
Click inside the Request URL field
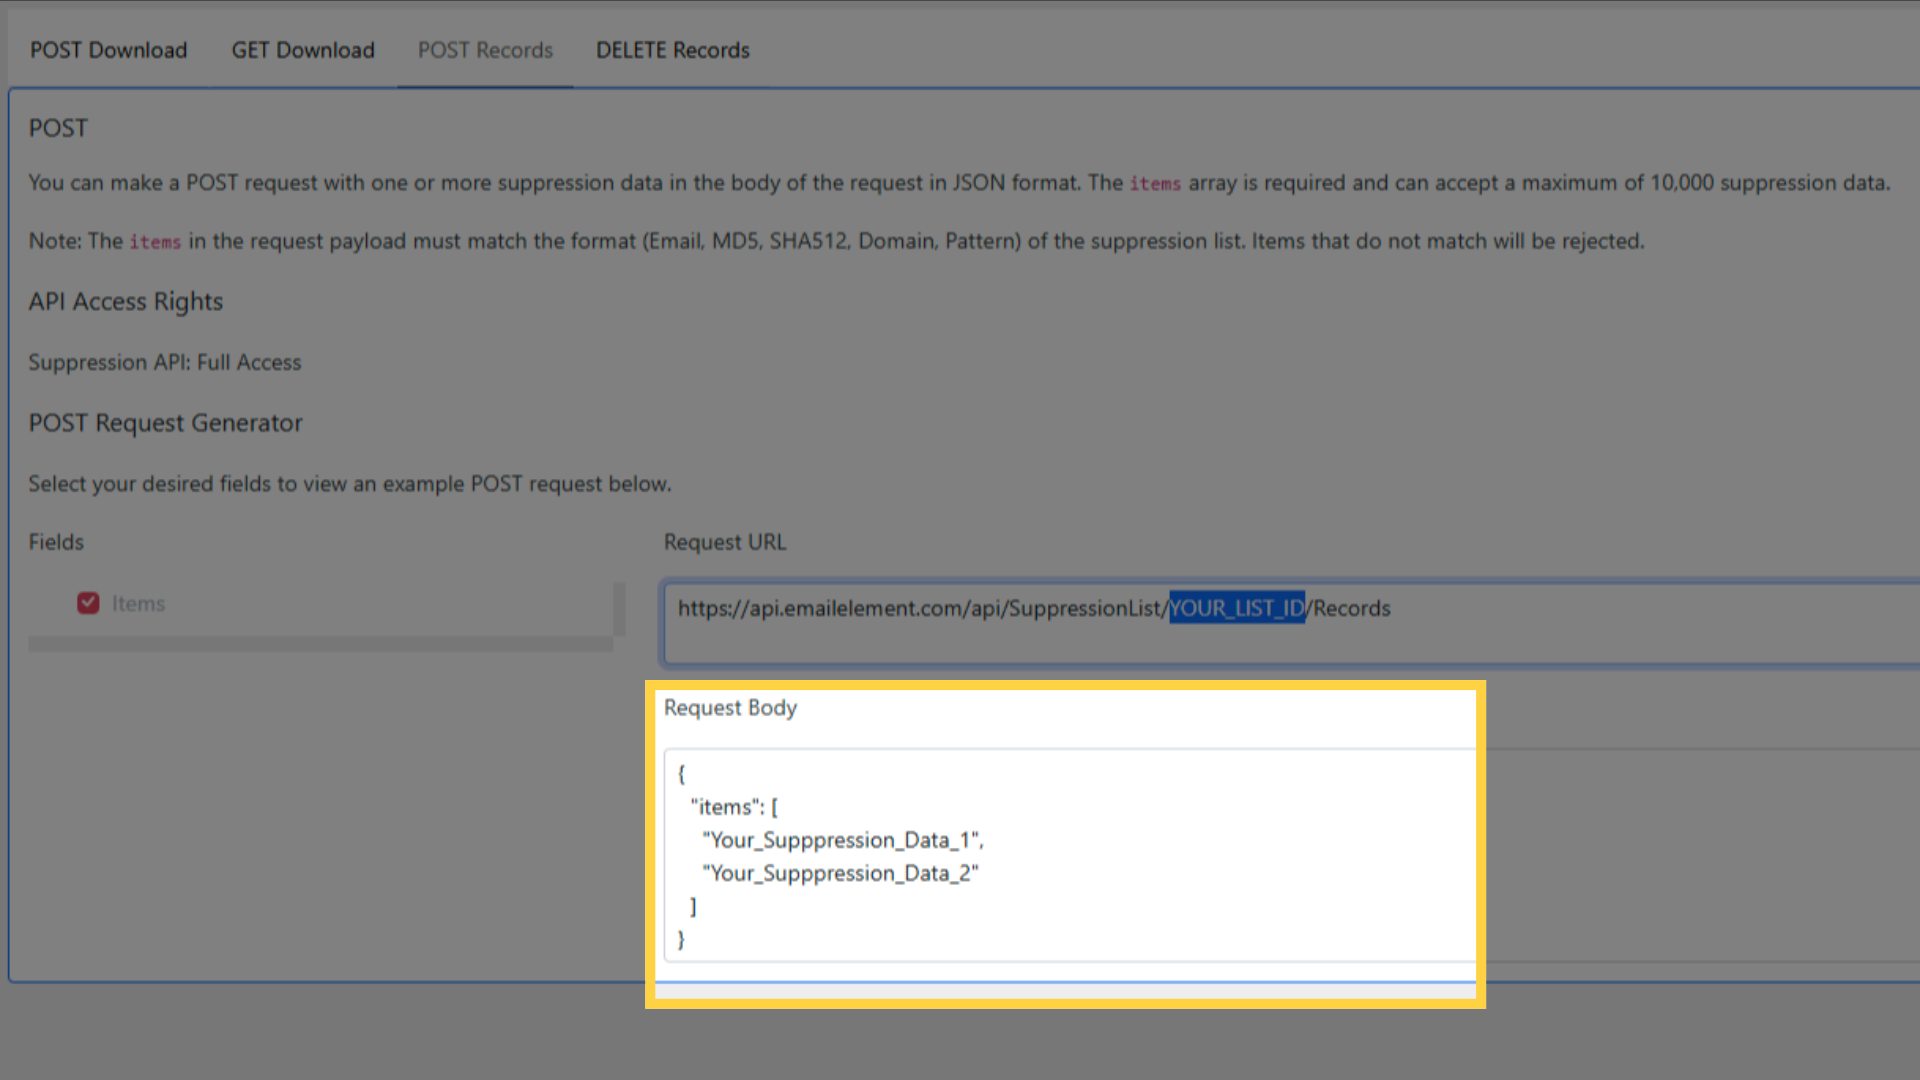click(x=1290, y=623)
